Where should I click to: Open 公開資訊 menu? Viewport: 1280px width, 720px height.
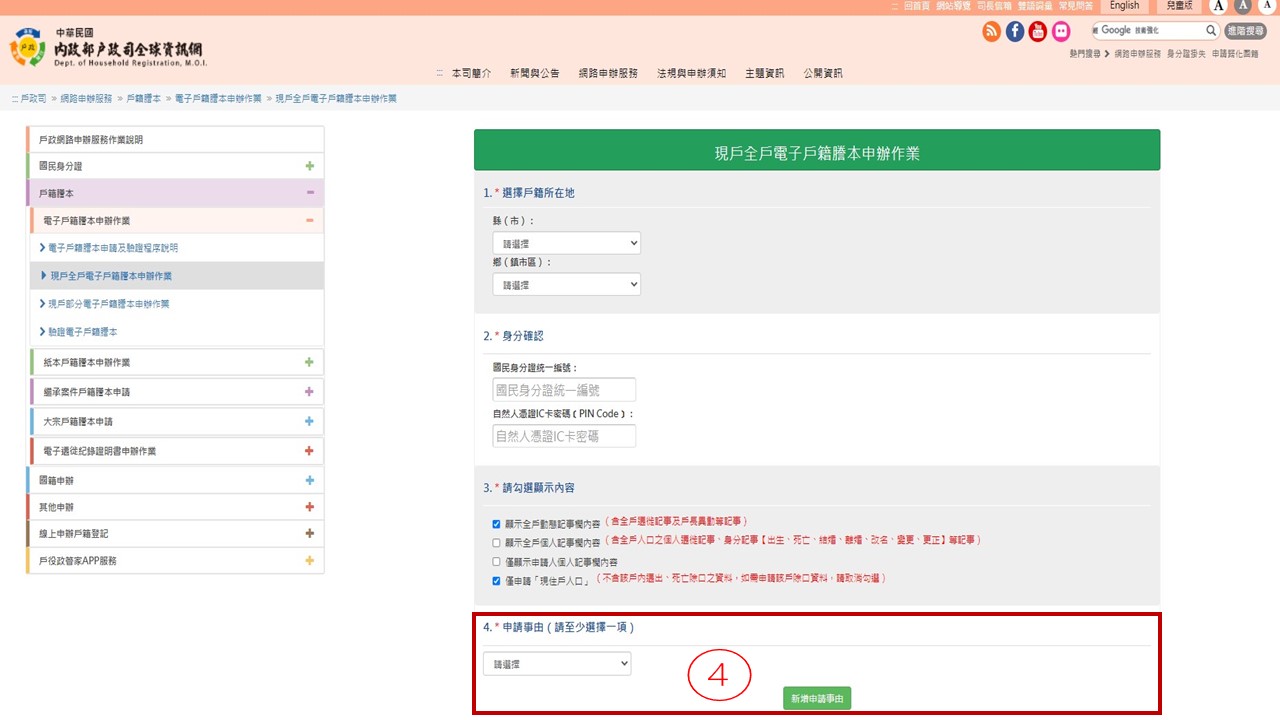coord(823,73)
